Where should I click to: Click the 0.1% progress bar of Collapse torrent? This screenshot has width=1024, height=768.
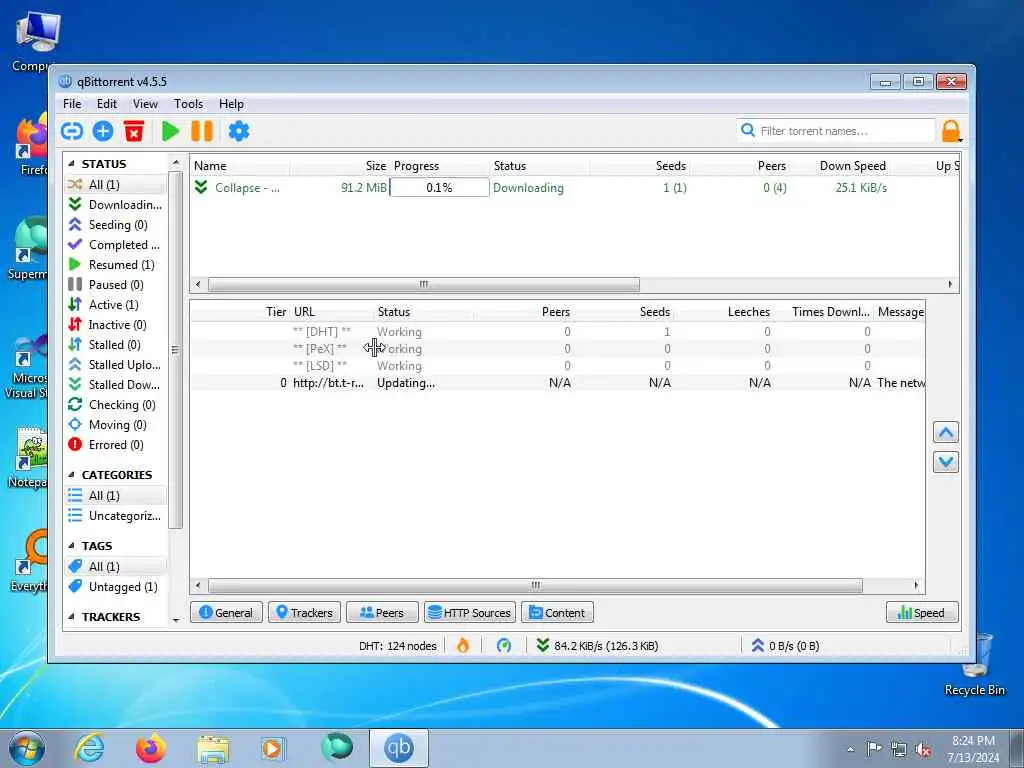click(x=440, y=187)
